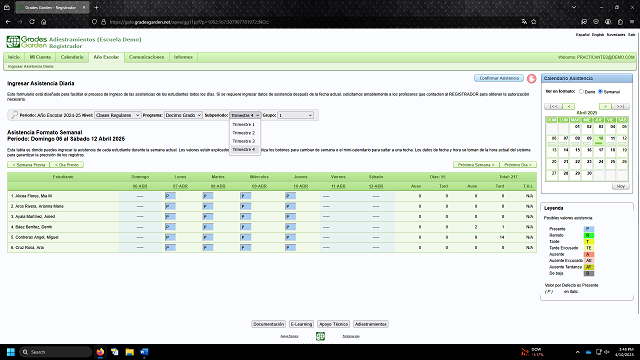Click the Apoyo Técnico footer button

click(x=333, y=324)
